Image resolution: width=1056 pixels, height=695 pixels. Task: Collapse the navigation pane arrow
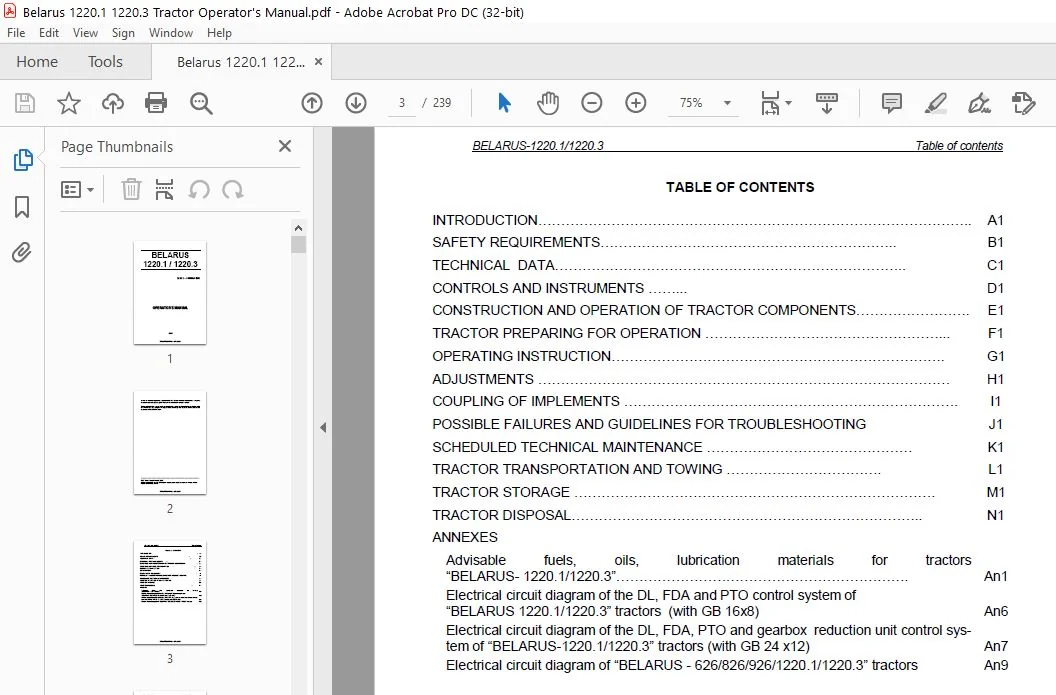click(x=323, y=427)
